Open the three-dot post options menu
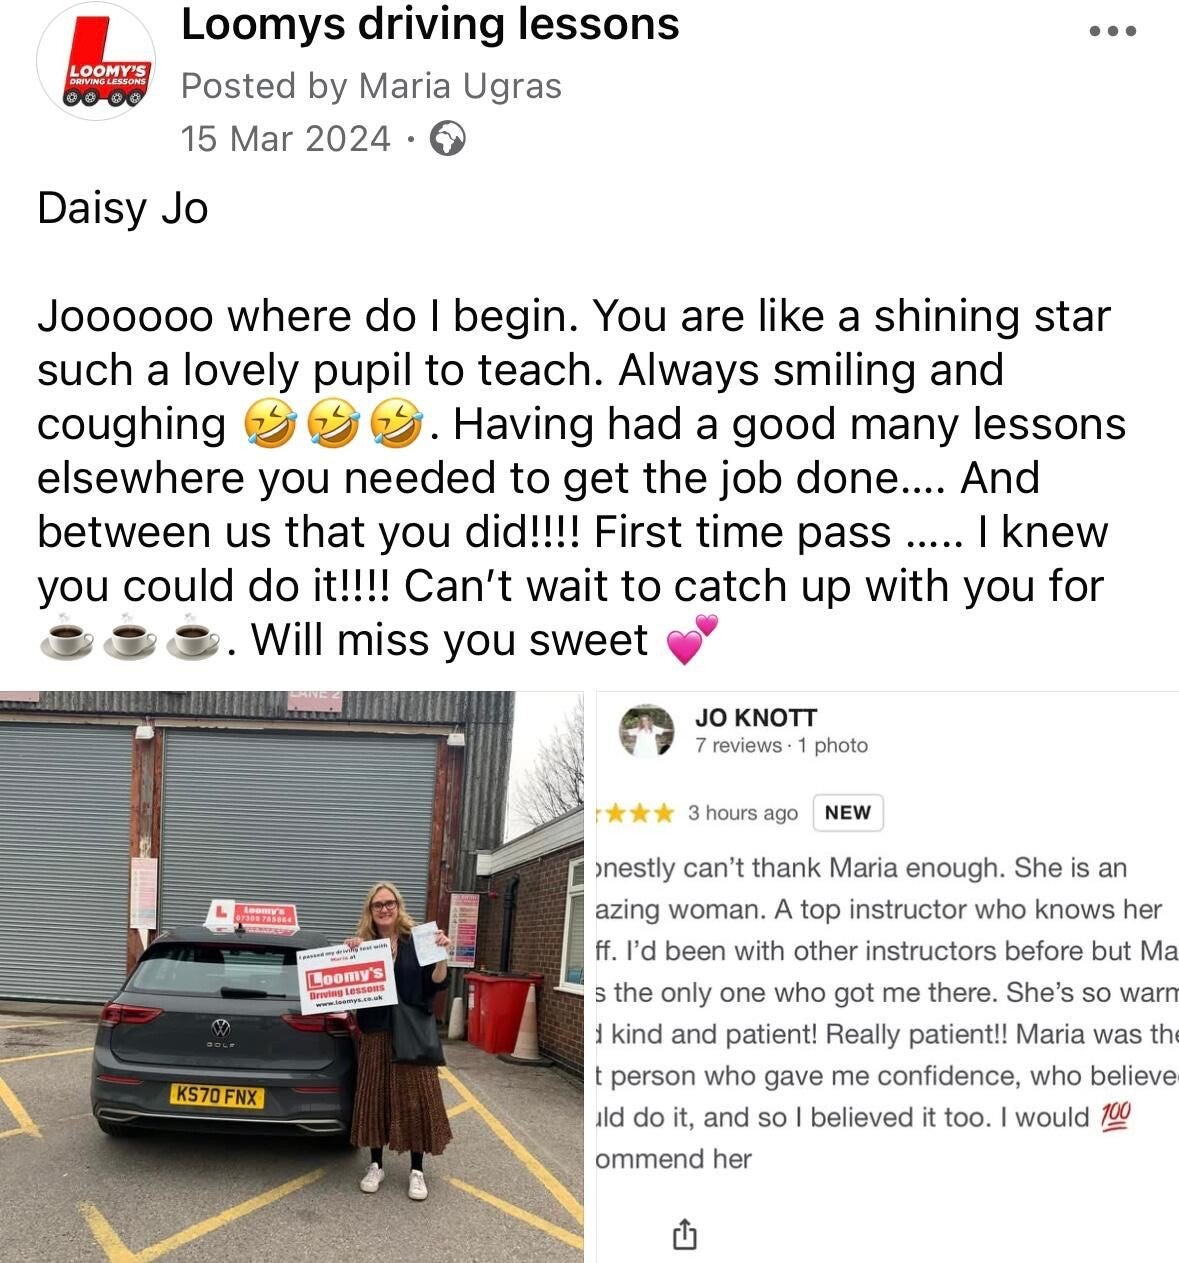 (1112, 31)
